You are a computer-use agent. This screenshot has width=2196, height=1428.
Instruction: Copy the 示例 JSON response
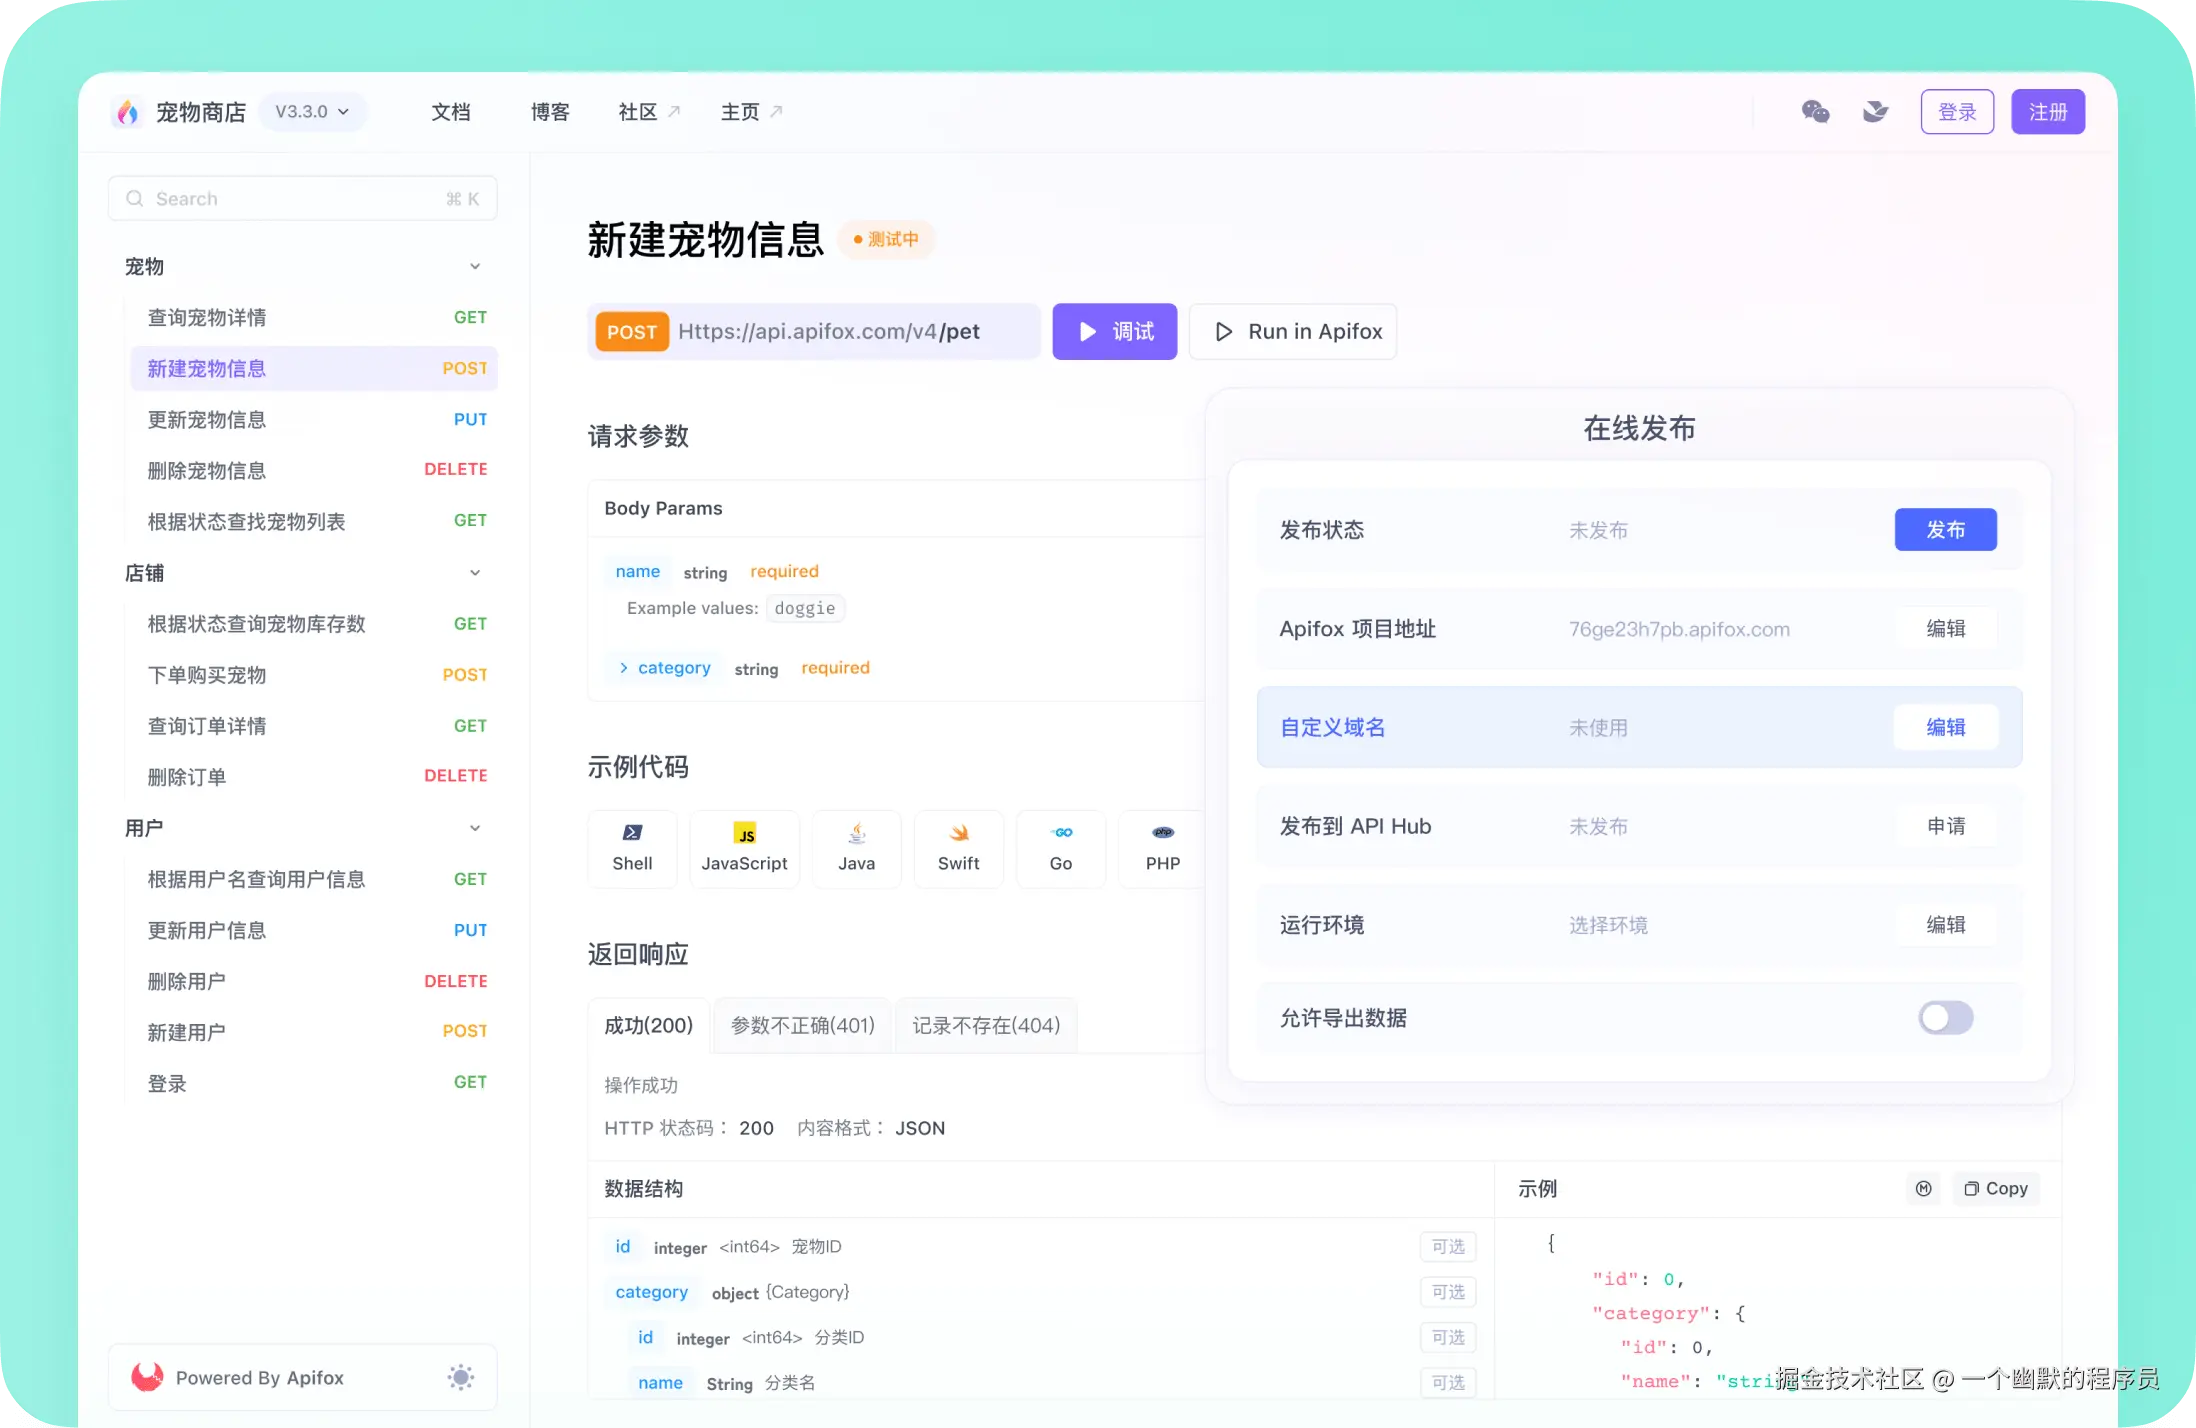pyautogui.click(x=1995, y=1188)
